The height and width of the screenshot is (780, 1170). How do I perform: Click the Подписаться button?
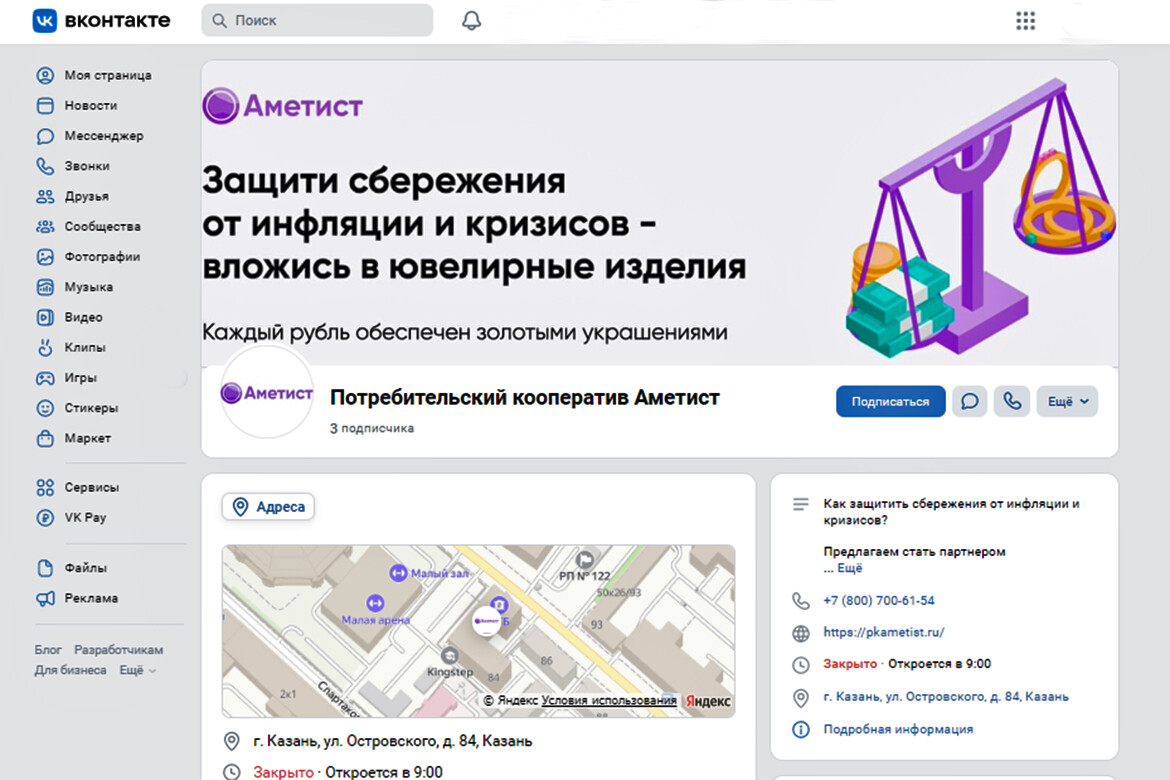pyautogui.click(x=890, y=401)
